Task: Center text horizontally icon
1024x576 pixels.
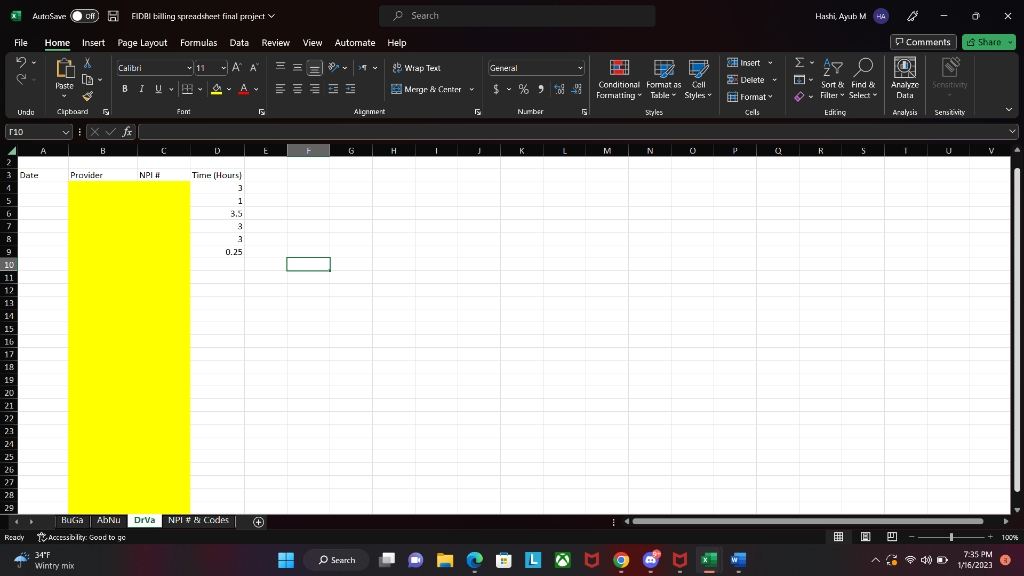Action: (x=297, y=89)
